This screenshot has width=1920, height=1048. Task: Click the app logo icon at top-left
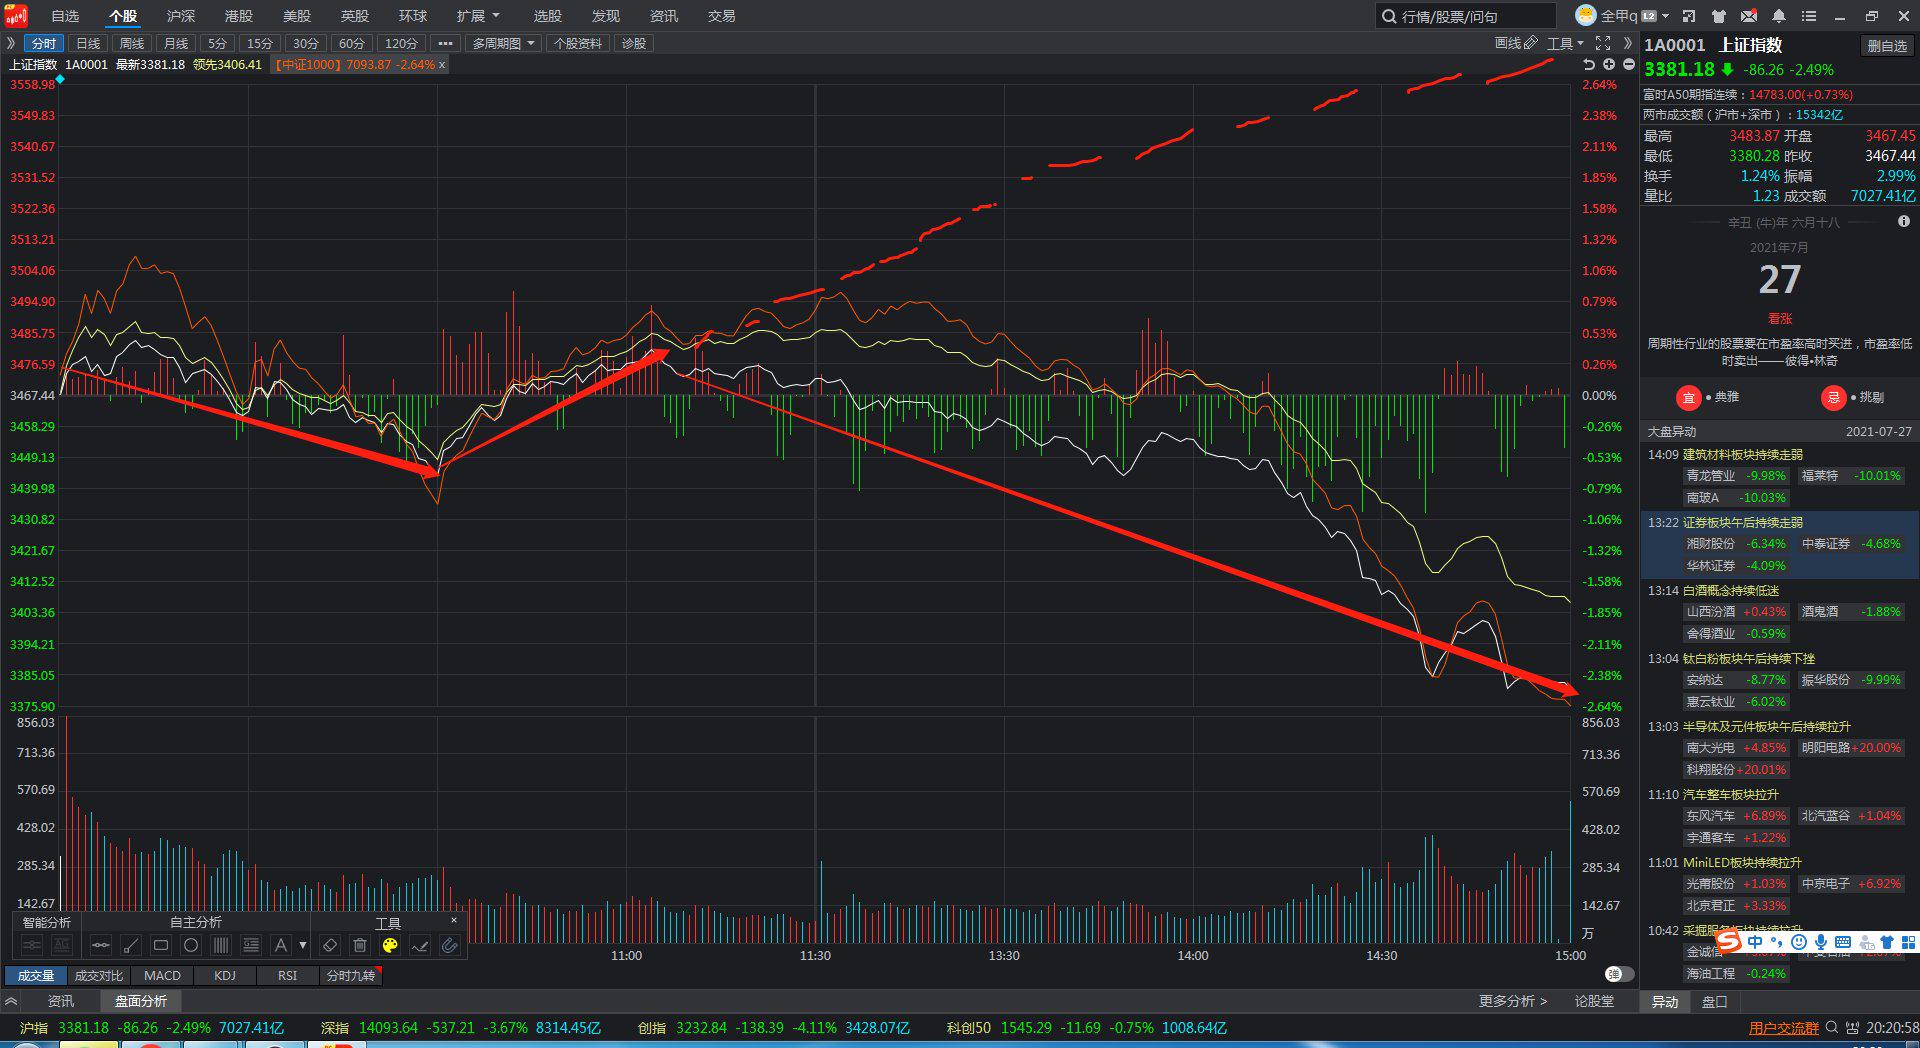[x=16, y=16]
